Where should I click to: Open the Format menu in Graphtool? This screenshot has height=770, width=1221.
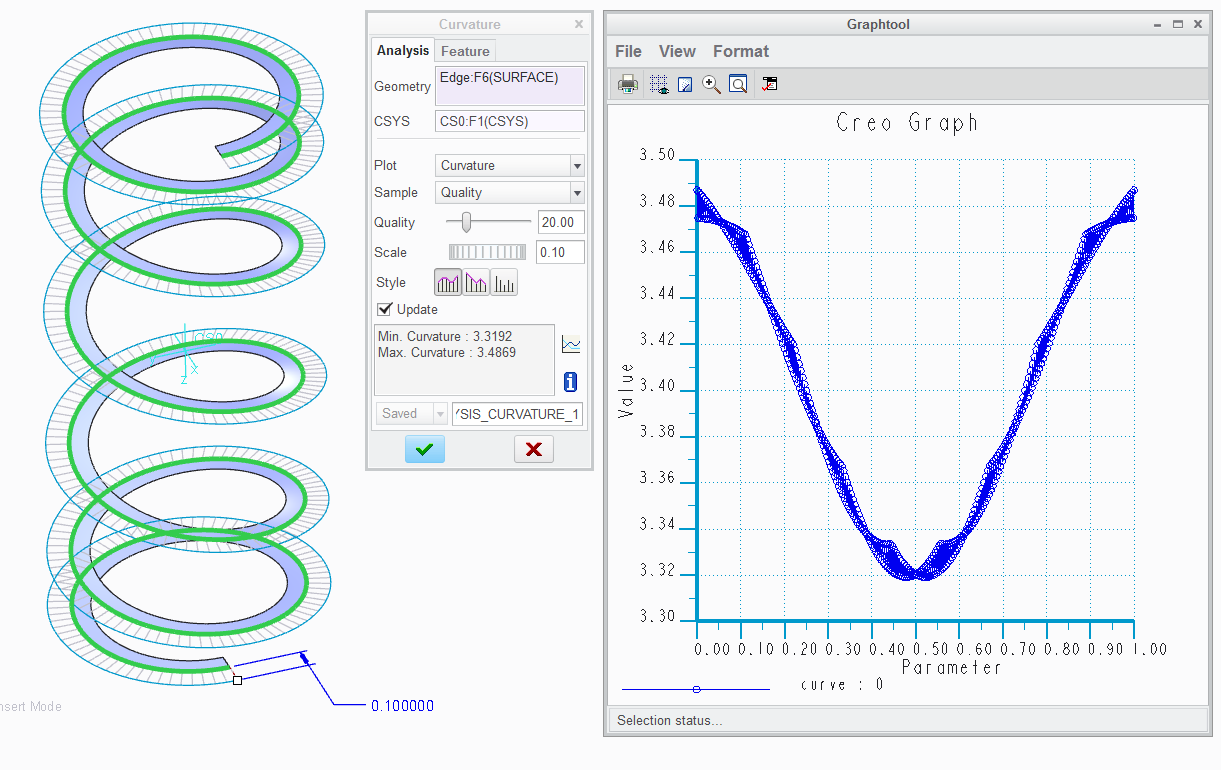coord(741,51)
